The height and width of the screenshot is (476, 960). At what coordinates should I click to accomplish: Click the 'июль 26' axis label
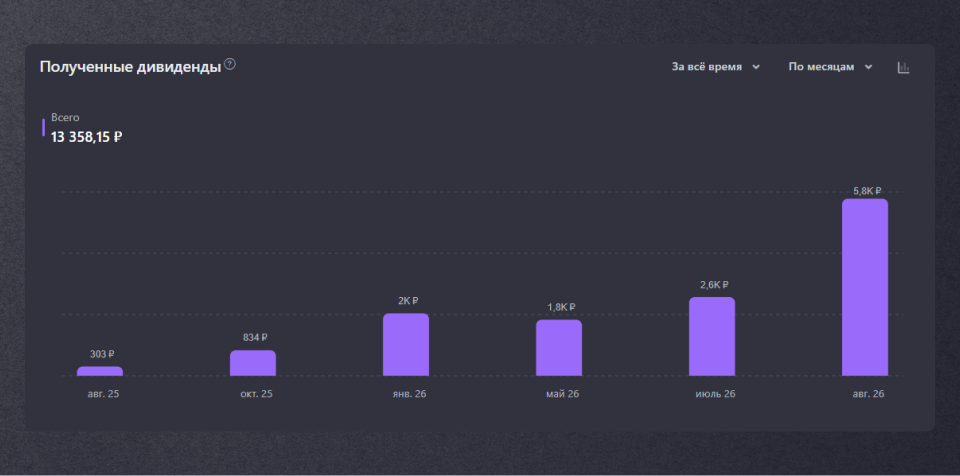click(x=716, y=394)
